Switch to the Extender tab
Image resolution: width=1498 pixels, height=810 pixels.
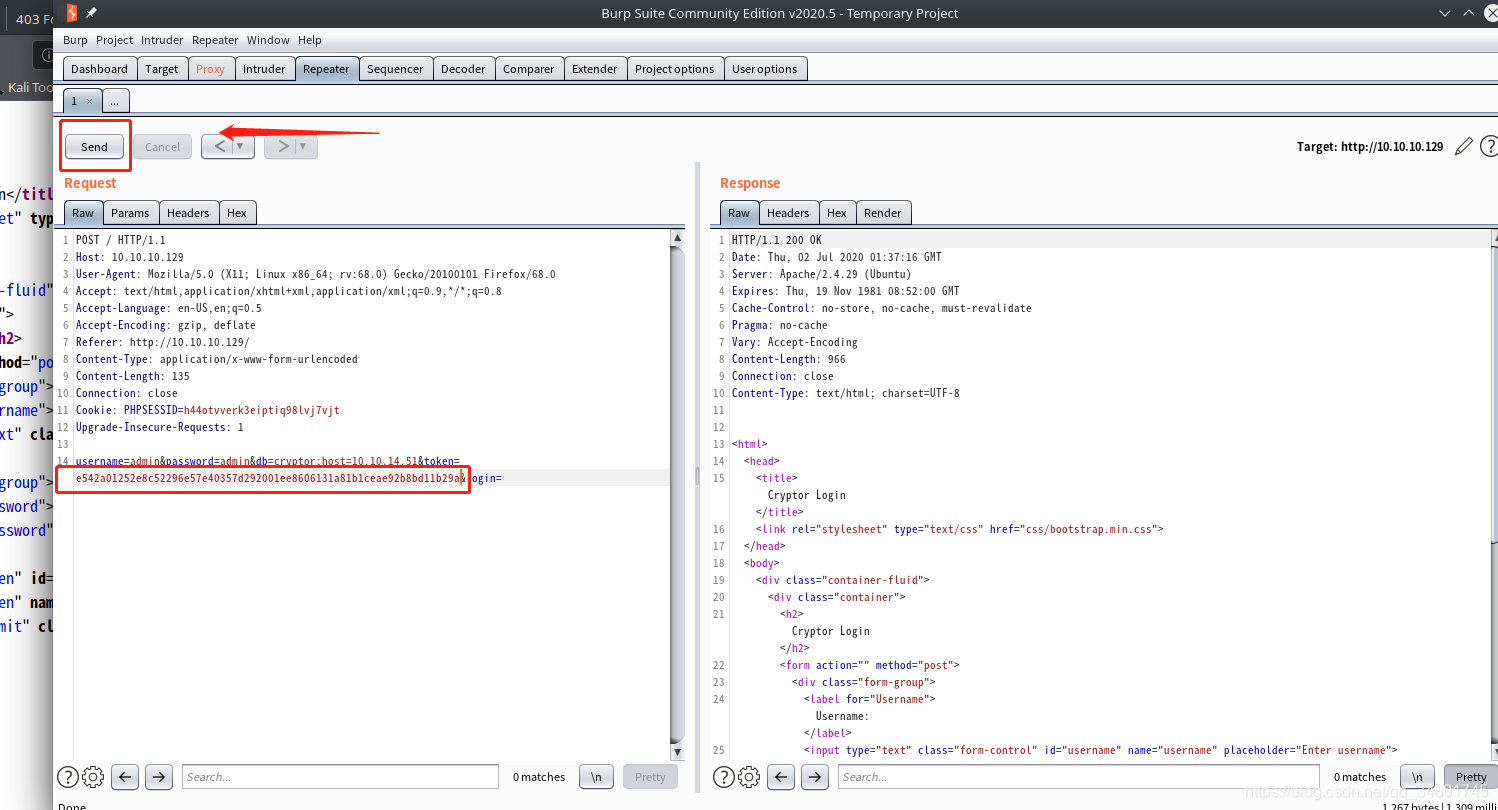click(595, 69)
